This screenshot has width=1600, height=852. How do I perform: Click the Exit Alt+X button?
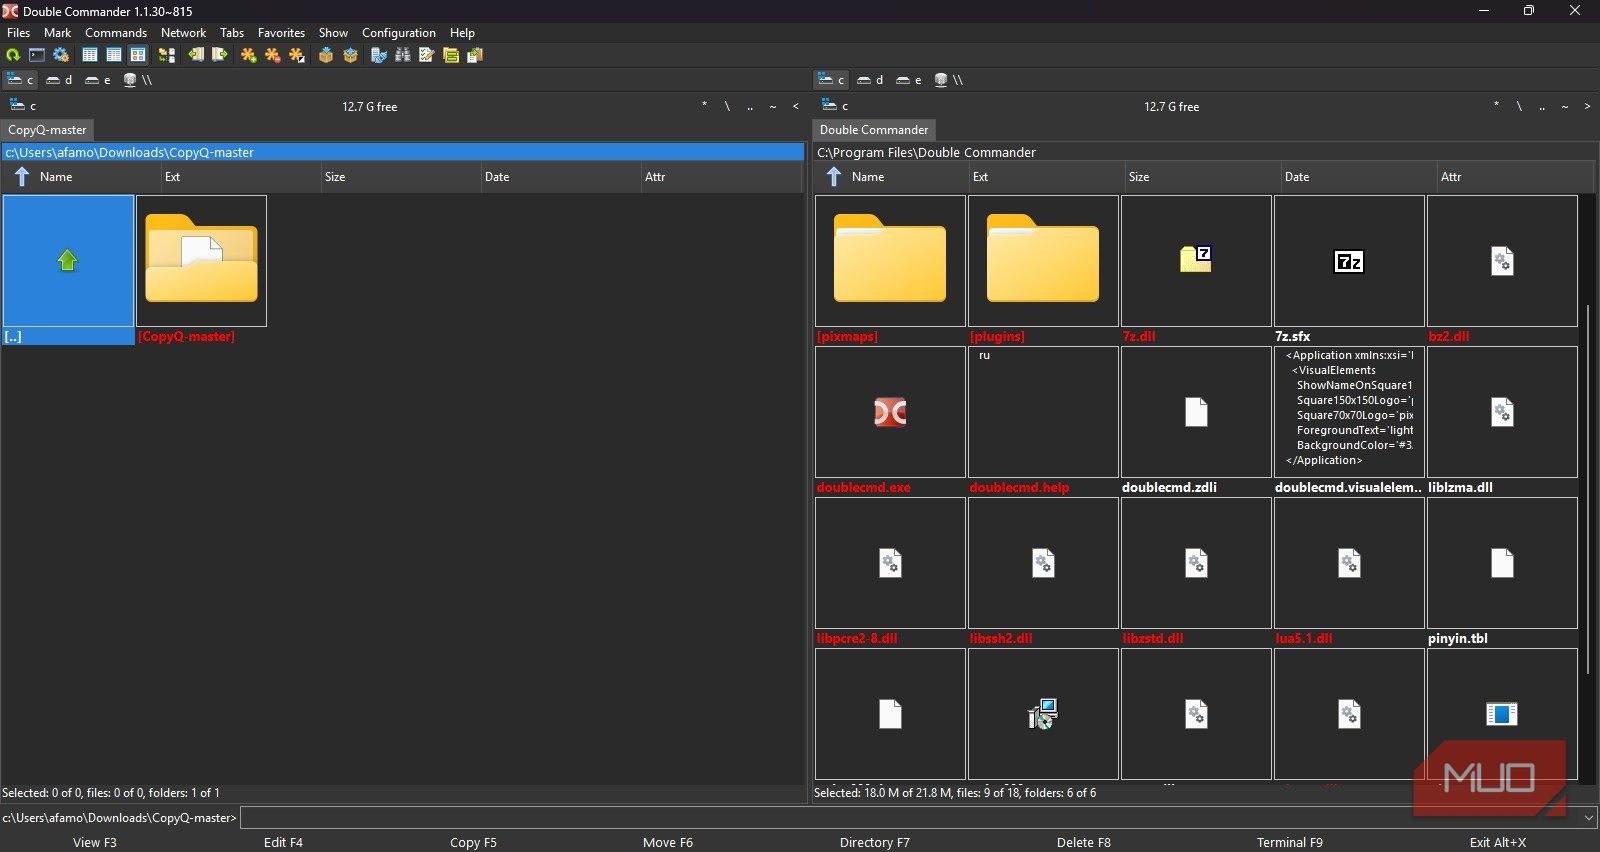[x=1498, y=842]
